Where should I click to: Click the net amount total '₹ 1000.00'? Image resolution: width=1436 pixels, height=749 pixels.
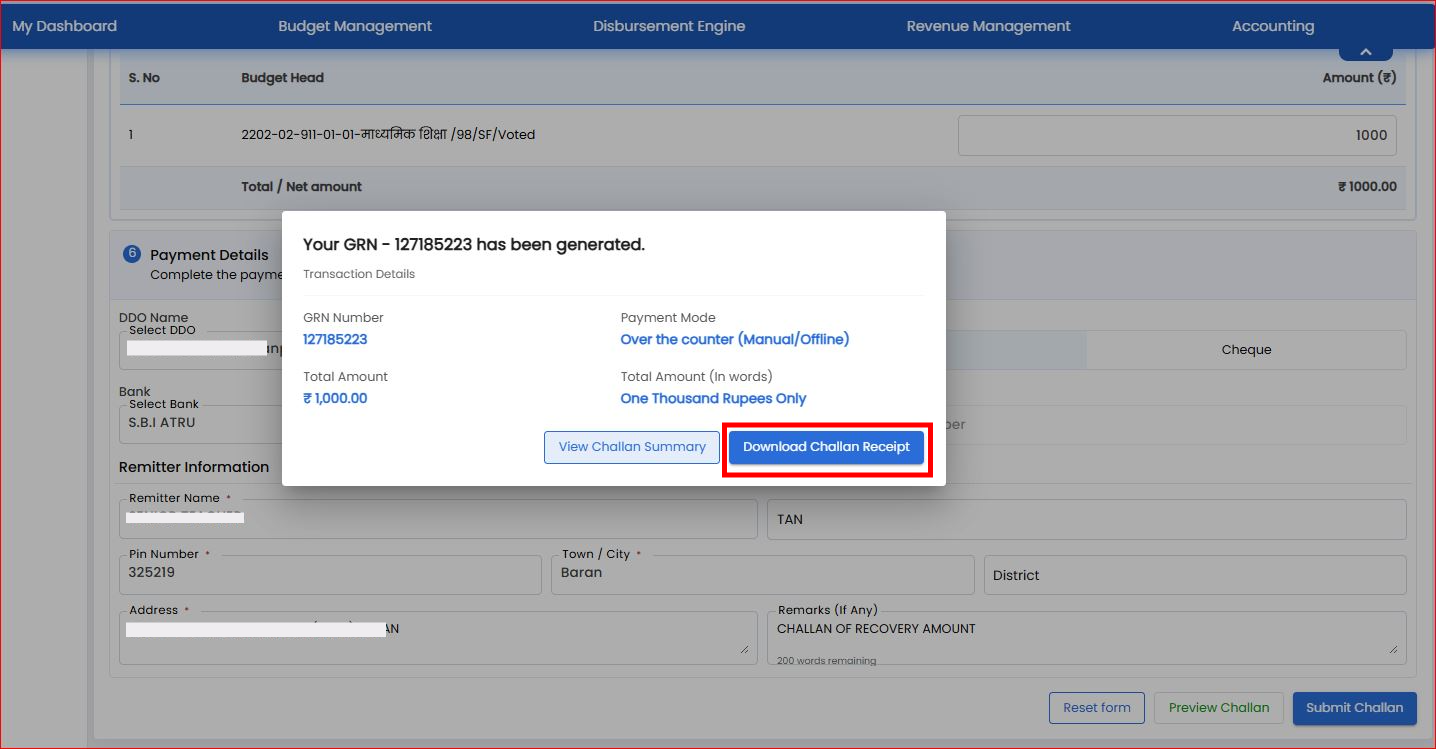click(1367, 186)
